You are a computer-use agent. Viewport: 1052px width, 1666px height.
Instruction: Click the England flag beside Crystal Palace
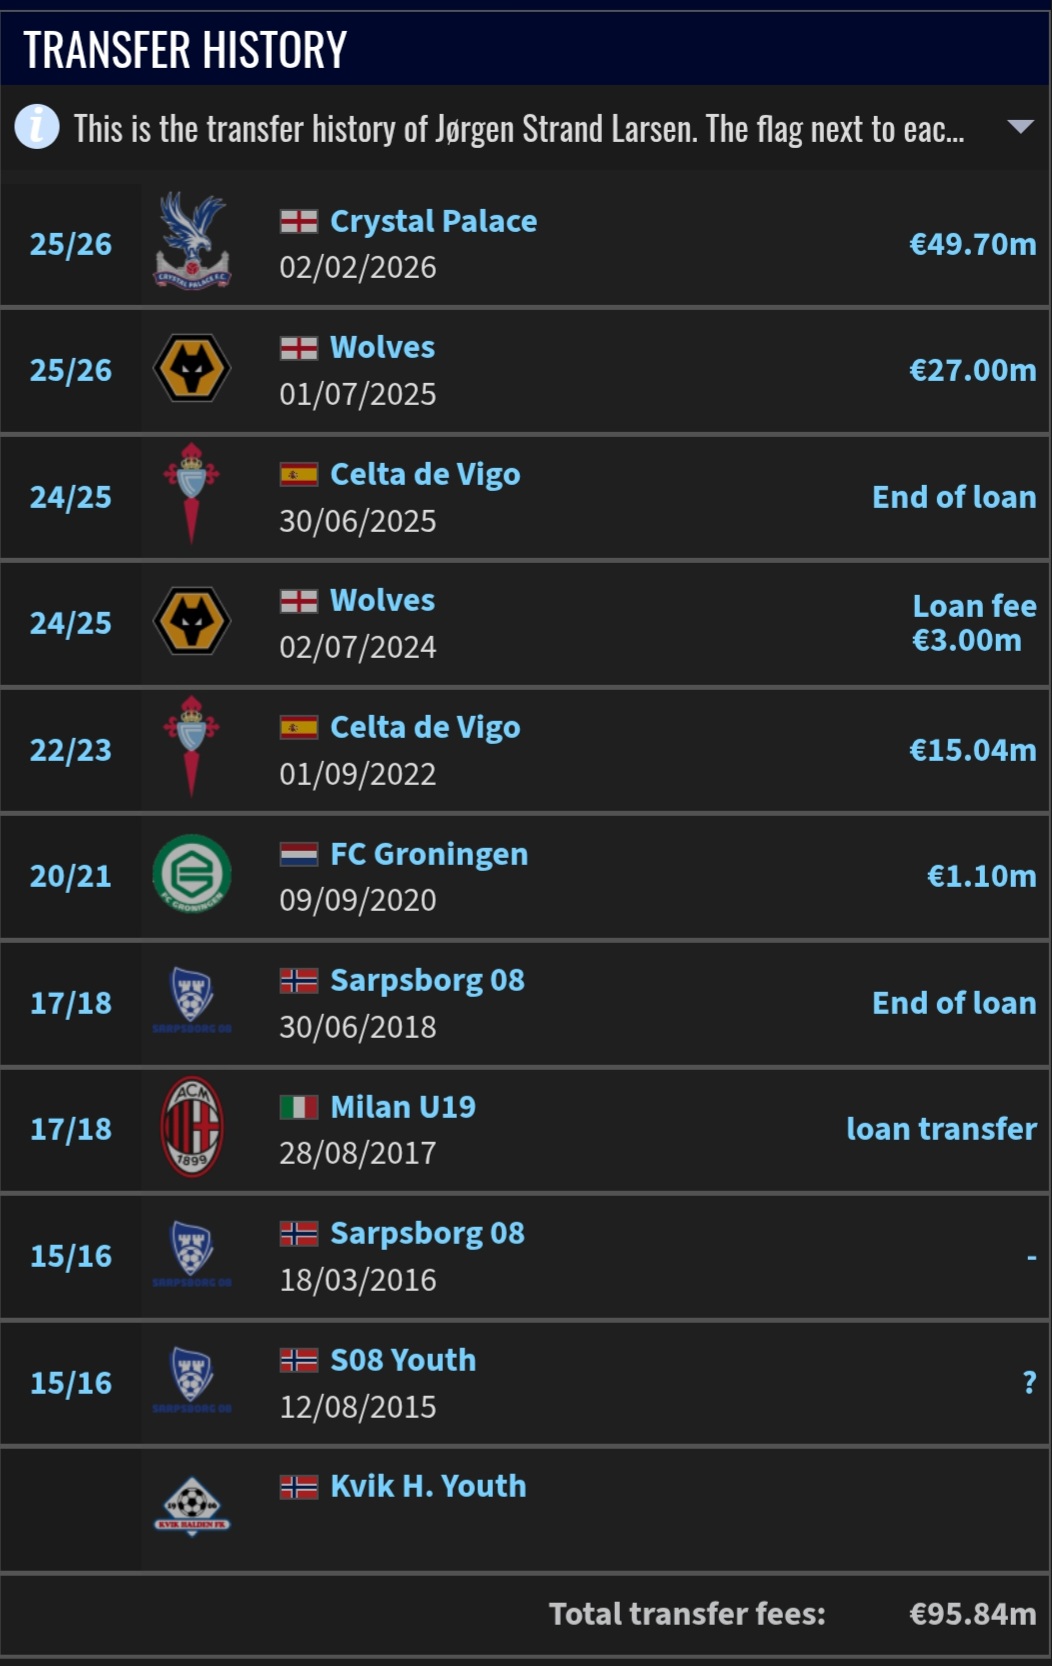click(299, 221)
